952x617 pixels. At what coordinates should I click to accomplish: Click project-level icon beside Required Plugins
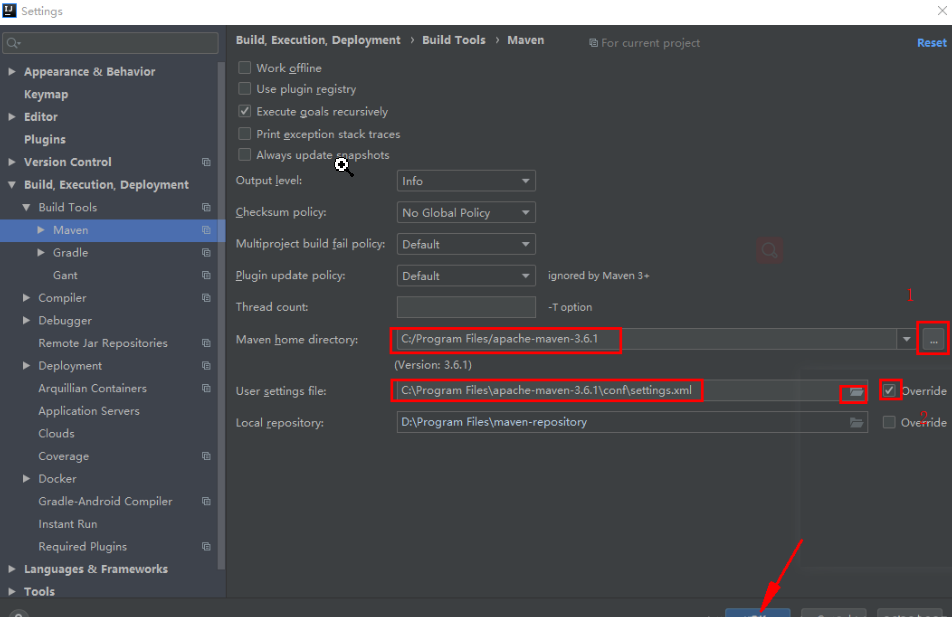pyautogui.click(x=206, y=547)
